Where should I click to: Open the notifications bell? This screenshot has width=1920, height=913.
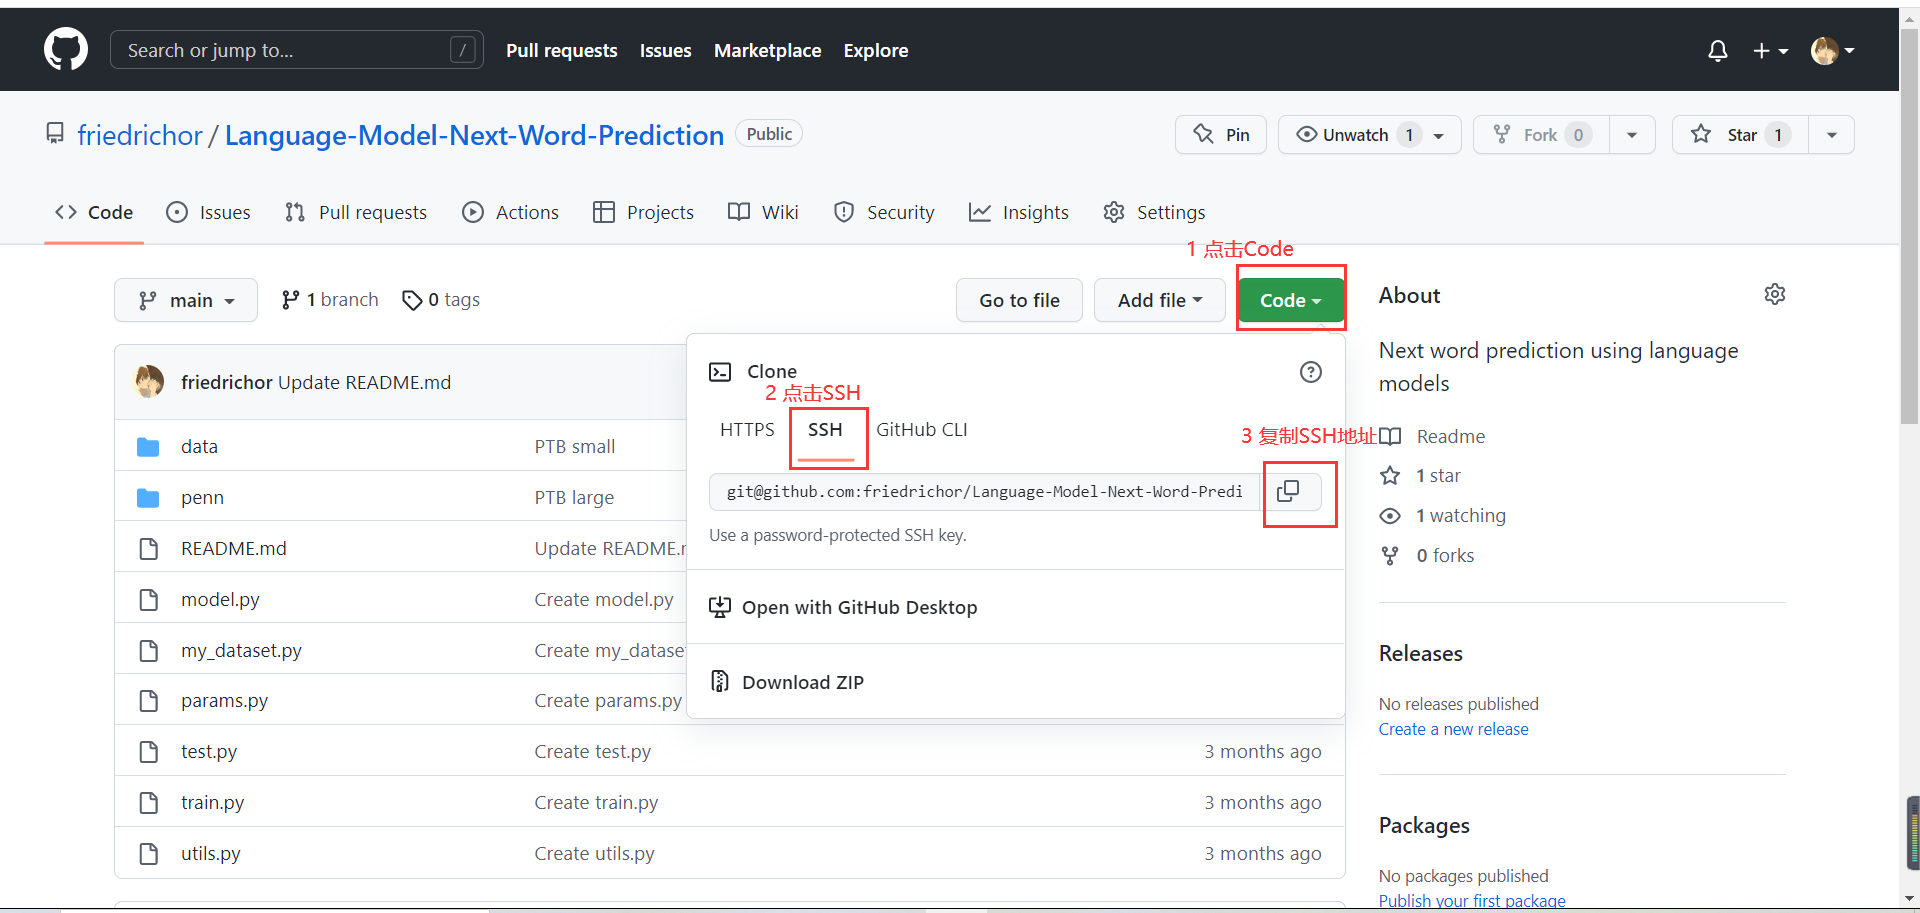click(x=1718, y=50)
